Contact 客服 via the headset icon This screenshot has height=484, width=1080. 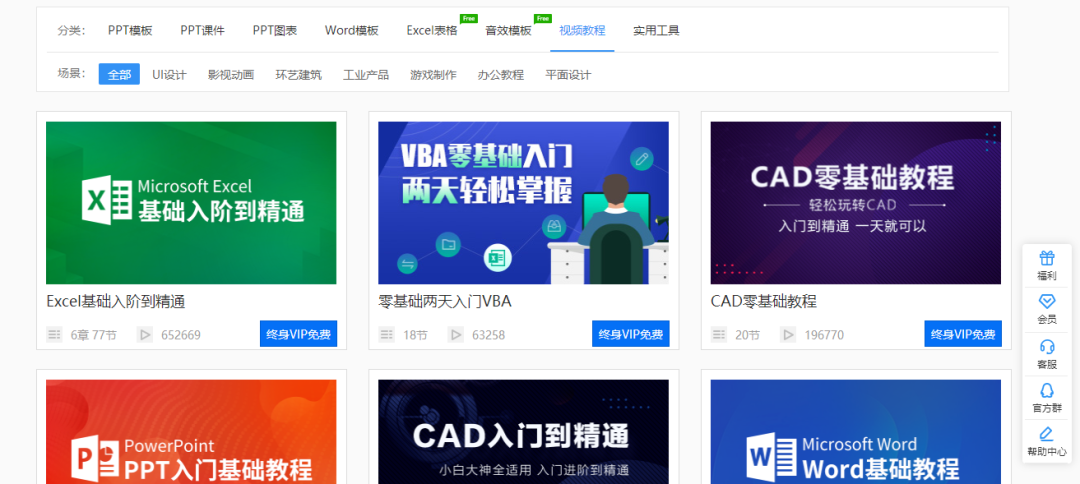point(1047,346)
